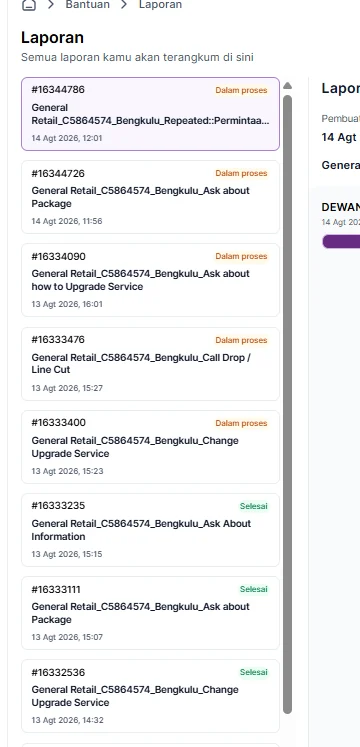Open report #16333400 Change Upgrade Service
360x747 pixels.
point(150,446)
